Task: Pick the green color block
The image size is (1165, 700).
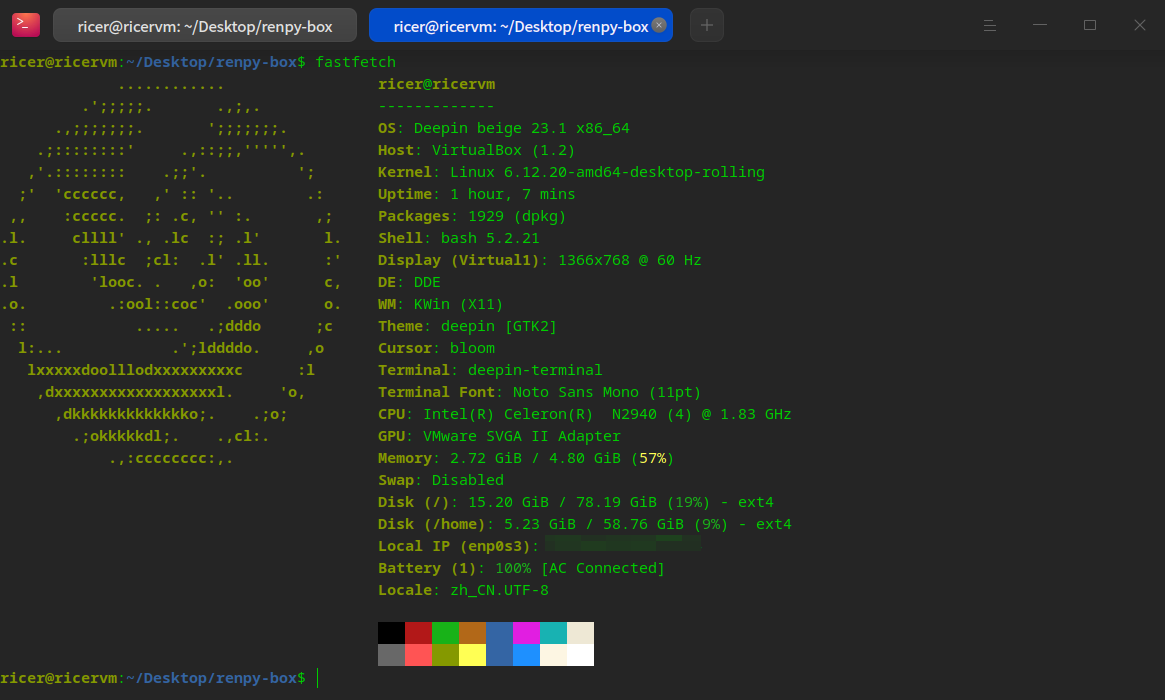Action: tap(445, 633)
